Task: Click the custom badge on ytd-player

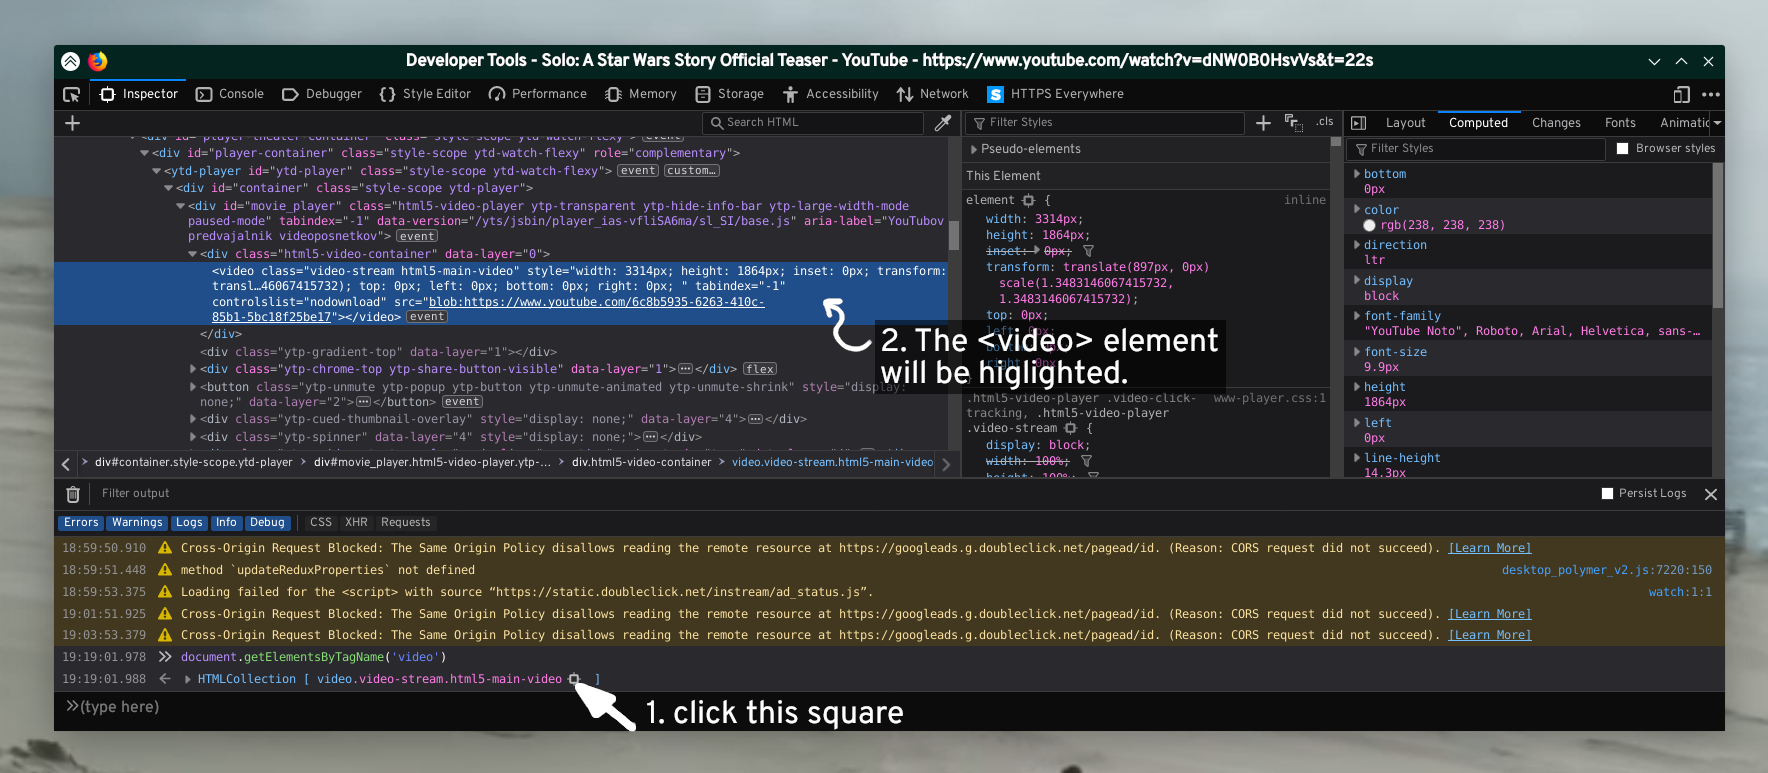Action: coord(691,171)
